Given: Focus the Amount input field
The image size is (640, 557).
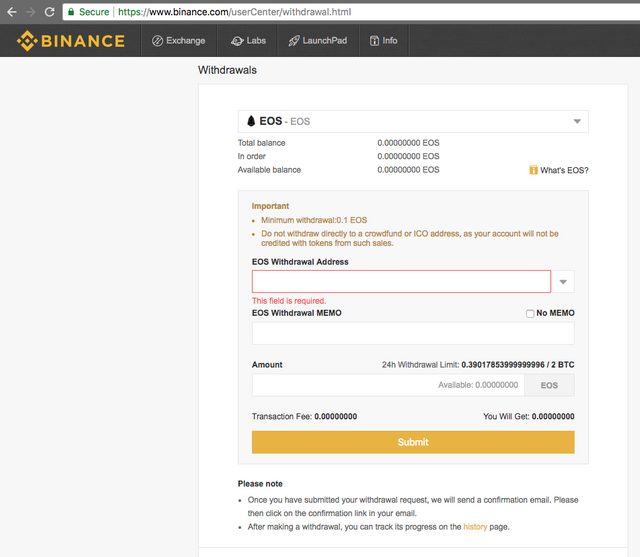Looking at the screenshot, I should pos(388,385).
